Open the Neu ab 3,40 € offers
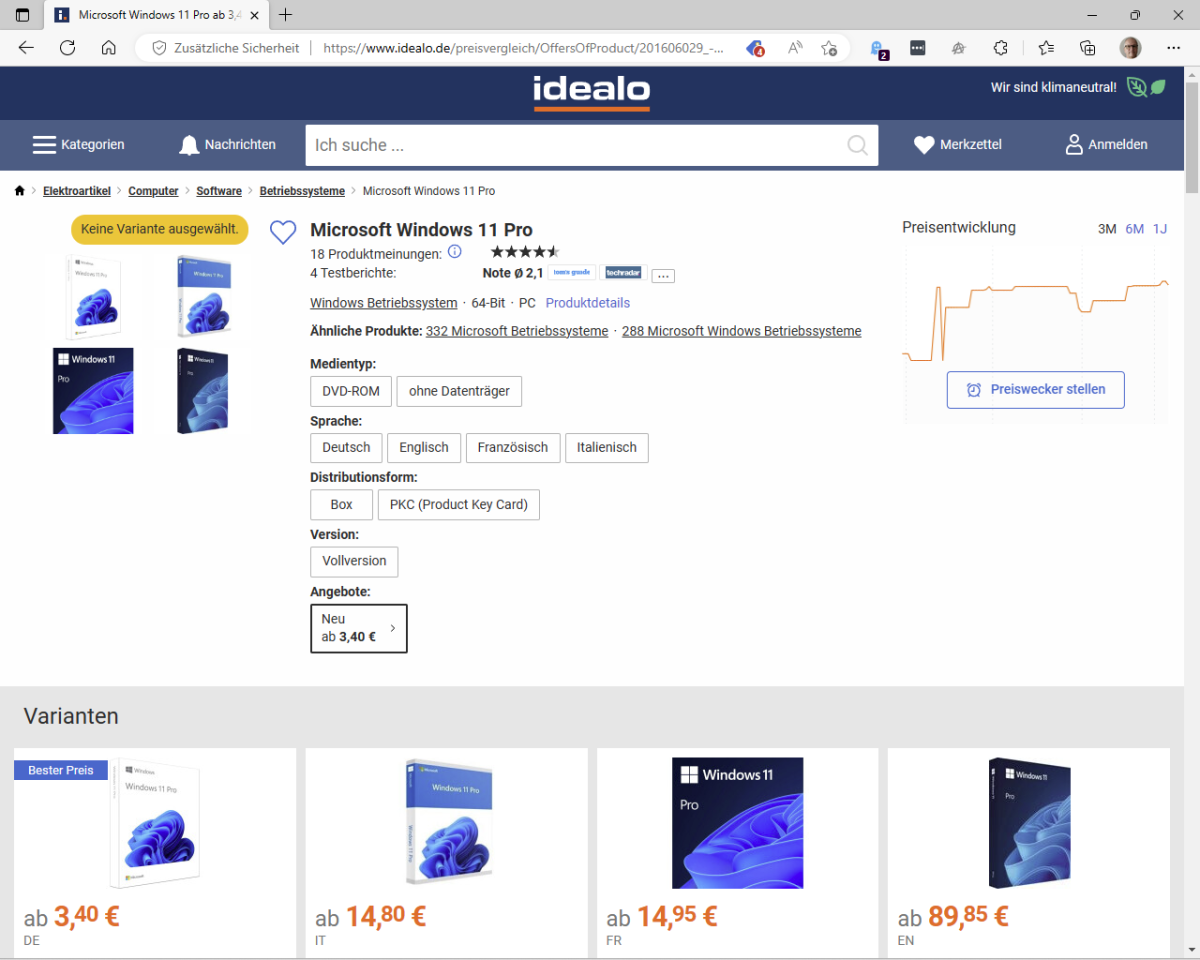The height and width of the screenshot is (960, 1200). tap(359, 628)
